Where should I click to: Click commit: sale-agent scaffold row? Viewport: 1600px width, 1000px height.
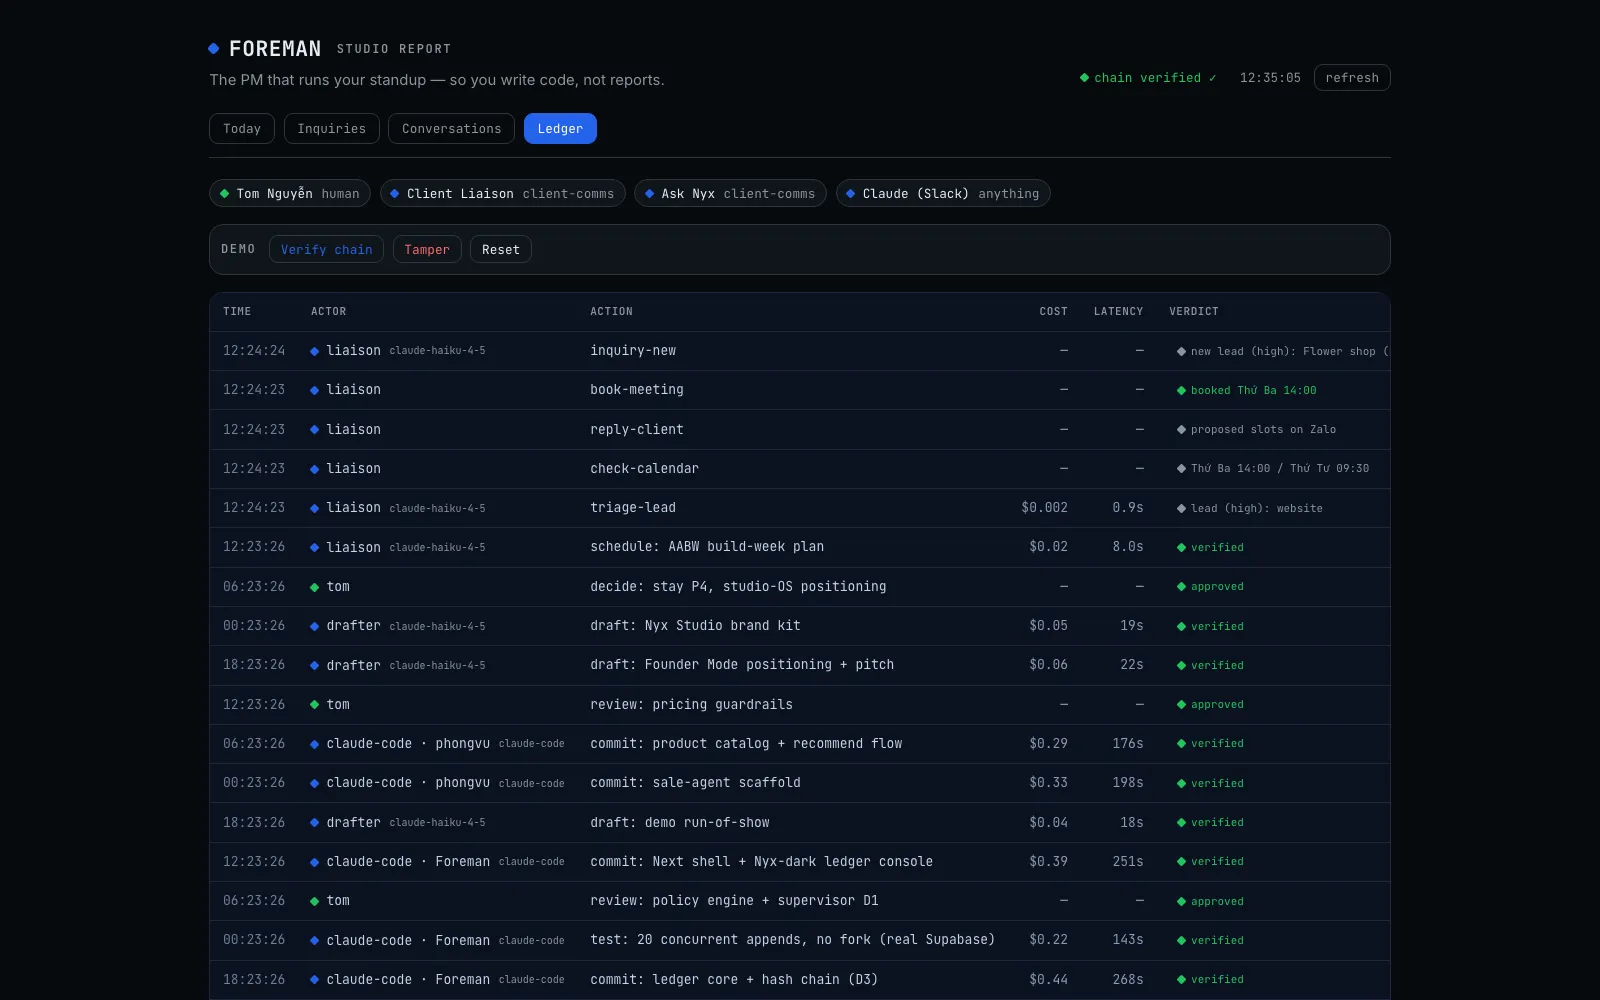tap(800, 783)
